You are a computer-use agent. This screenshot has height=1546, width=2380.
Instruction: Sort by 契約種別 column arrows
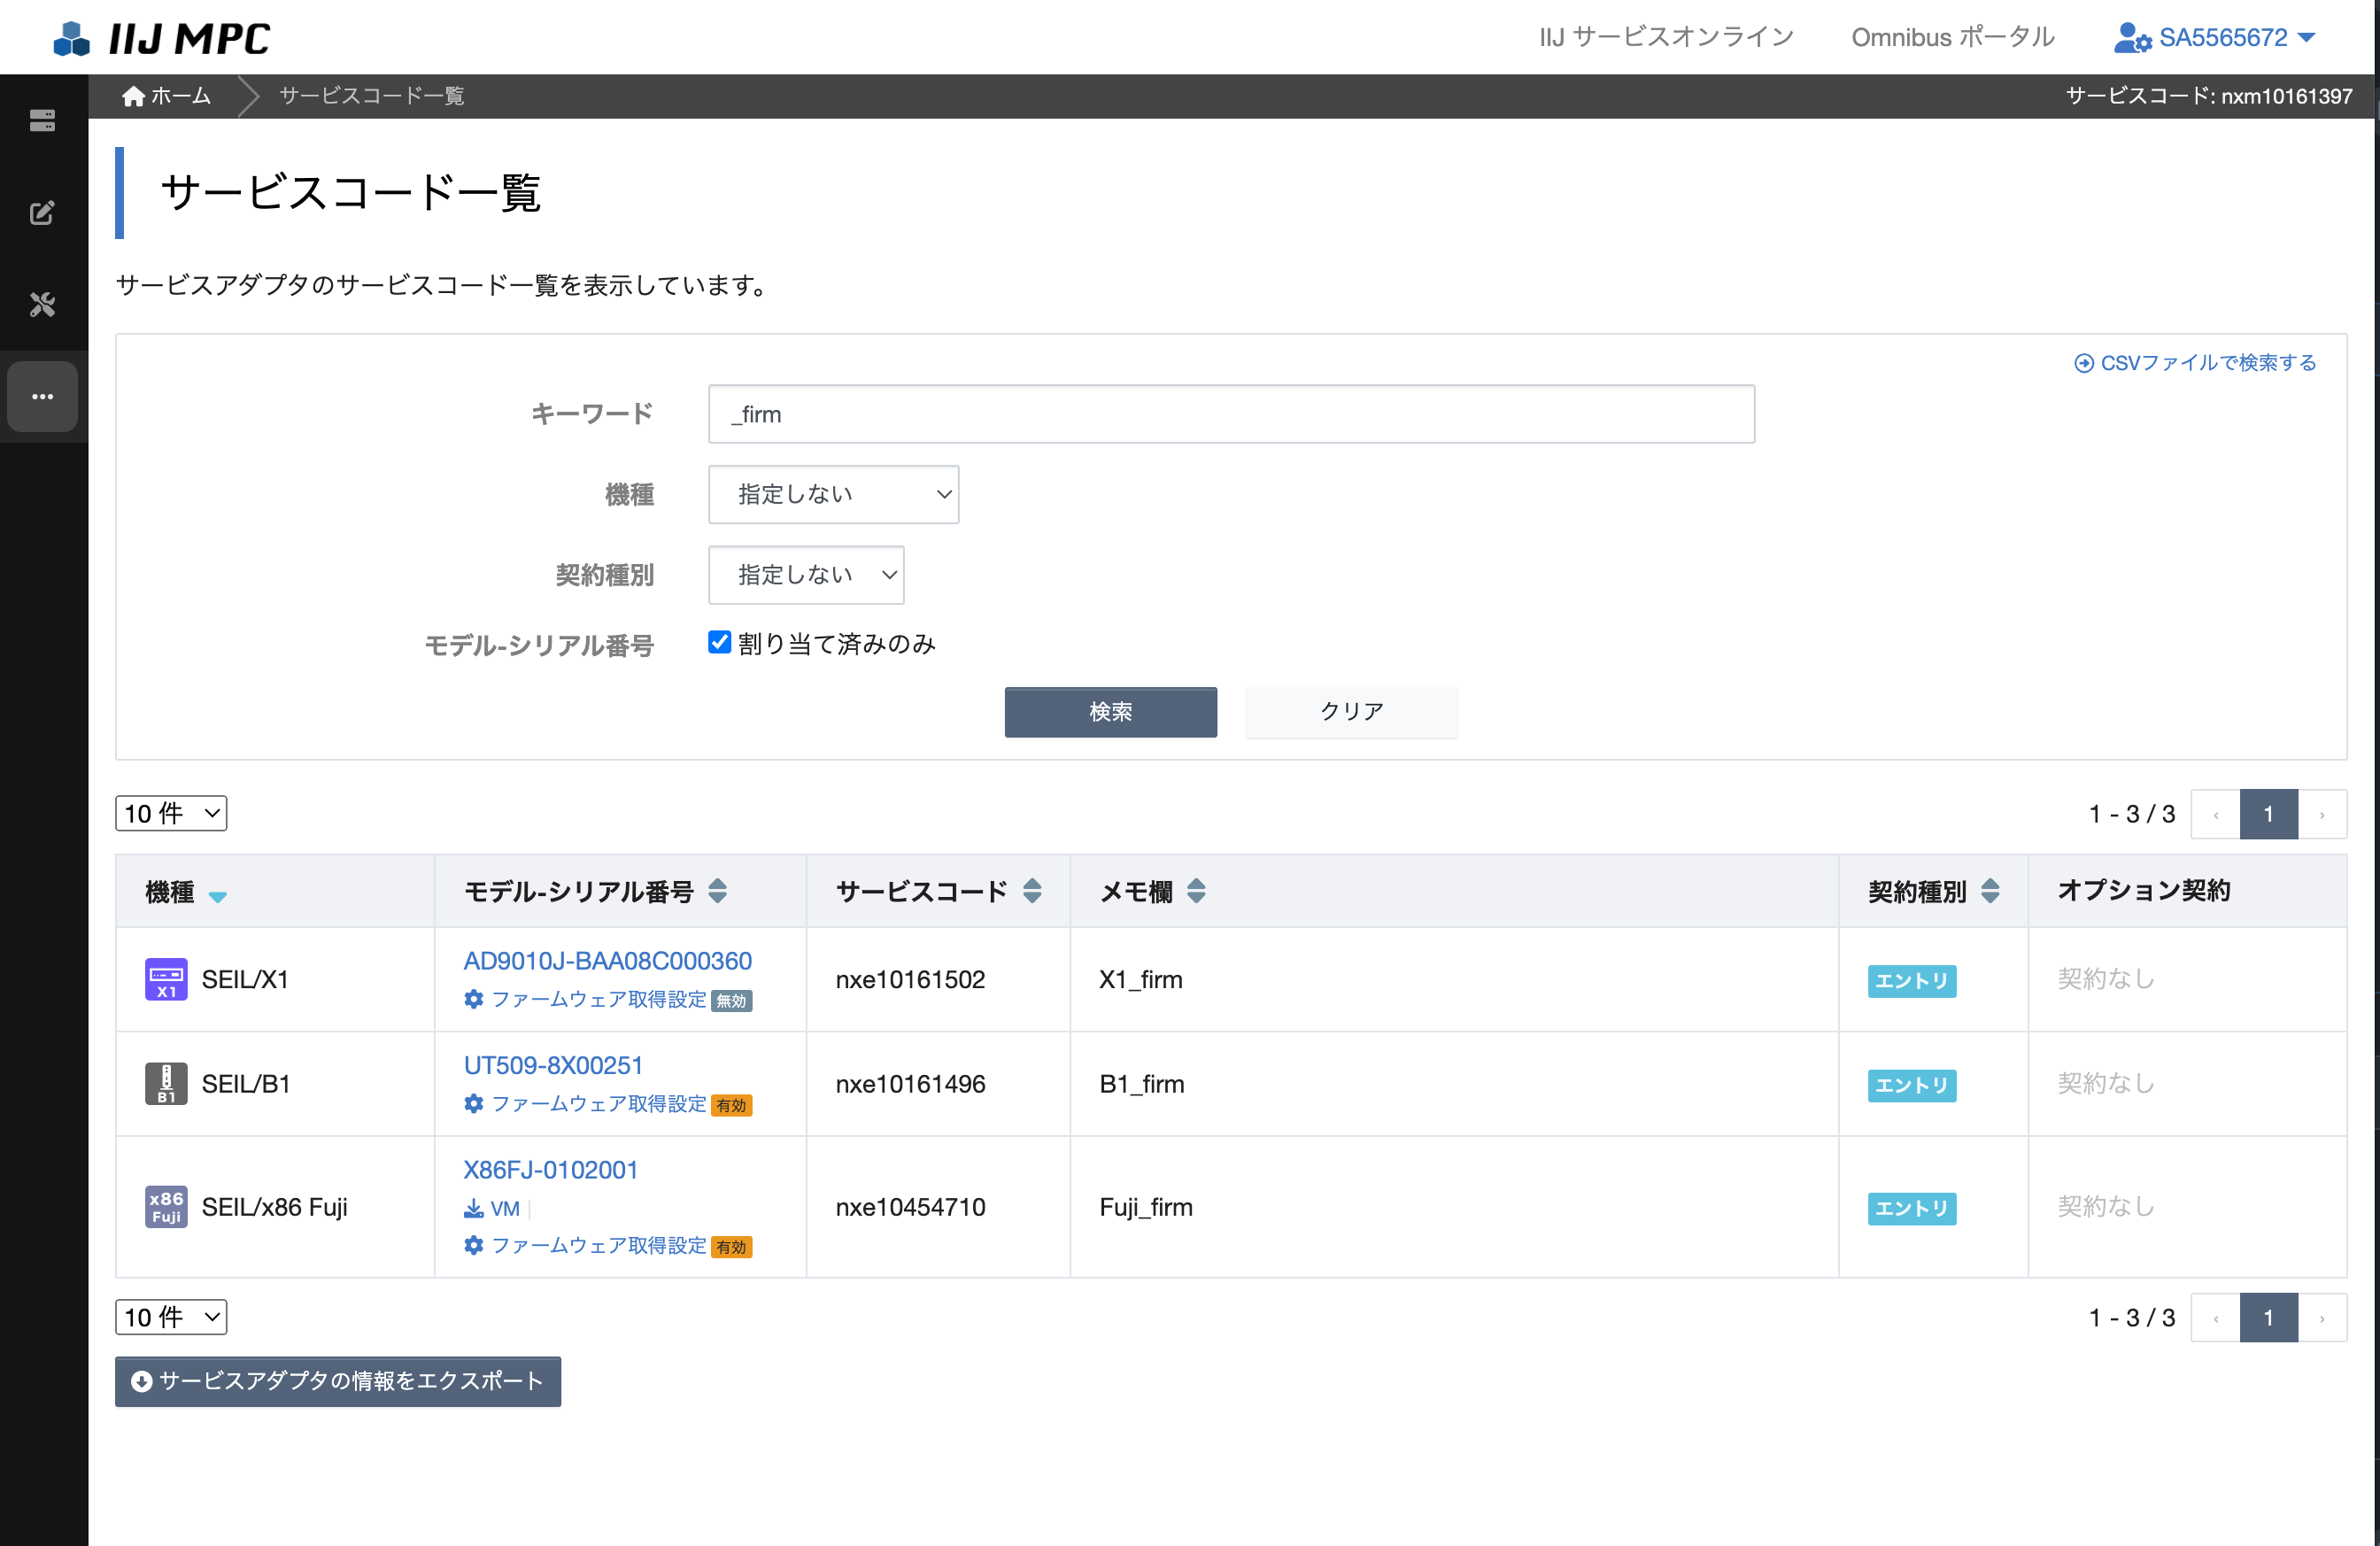(1990, 890)
